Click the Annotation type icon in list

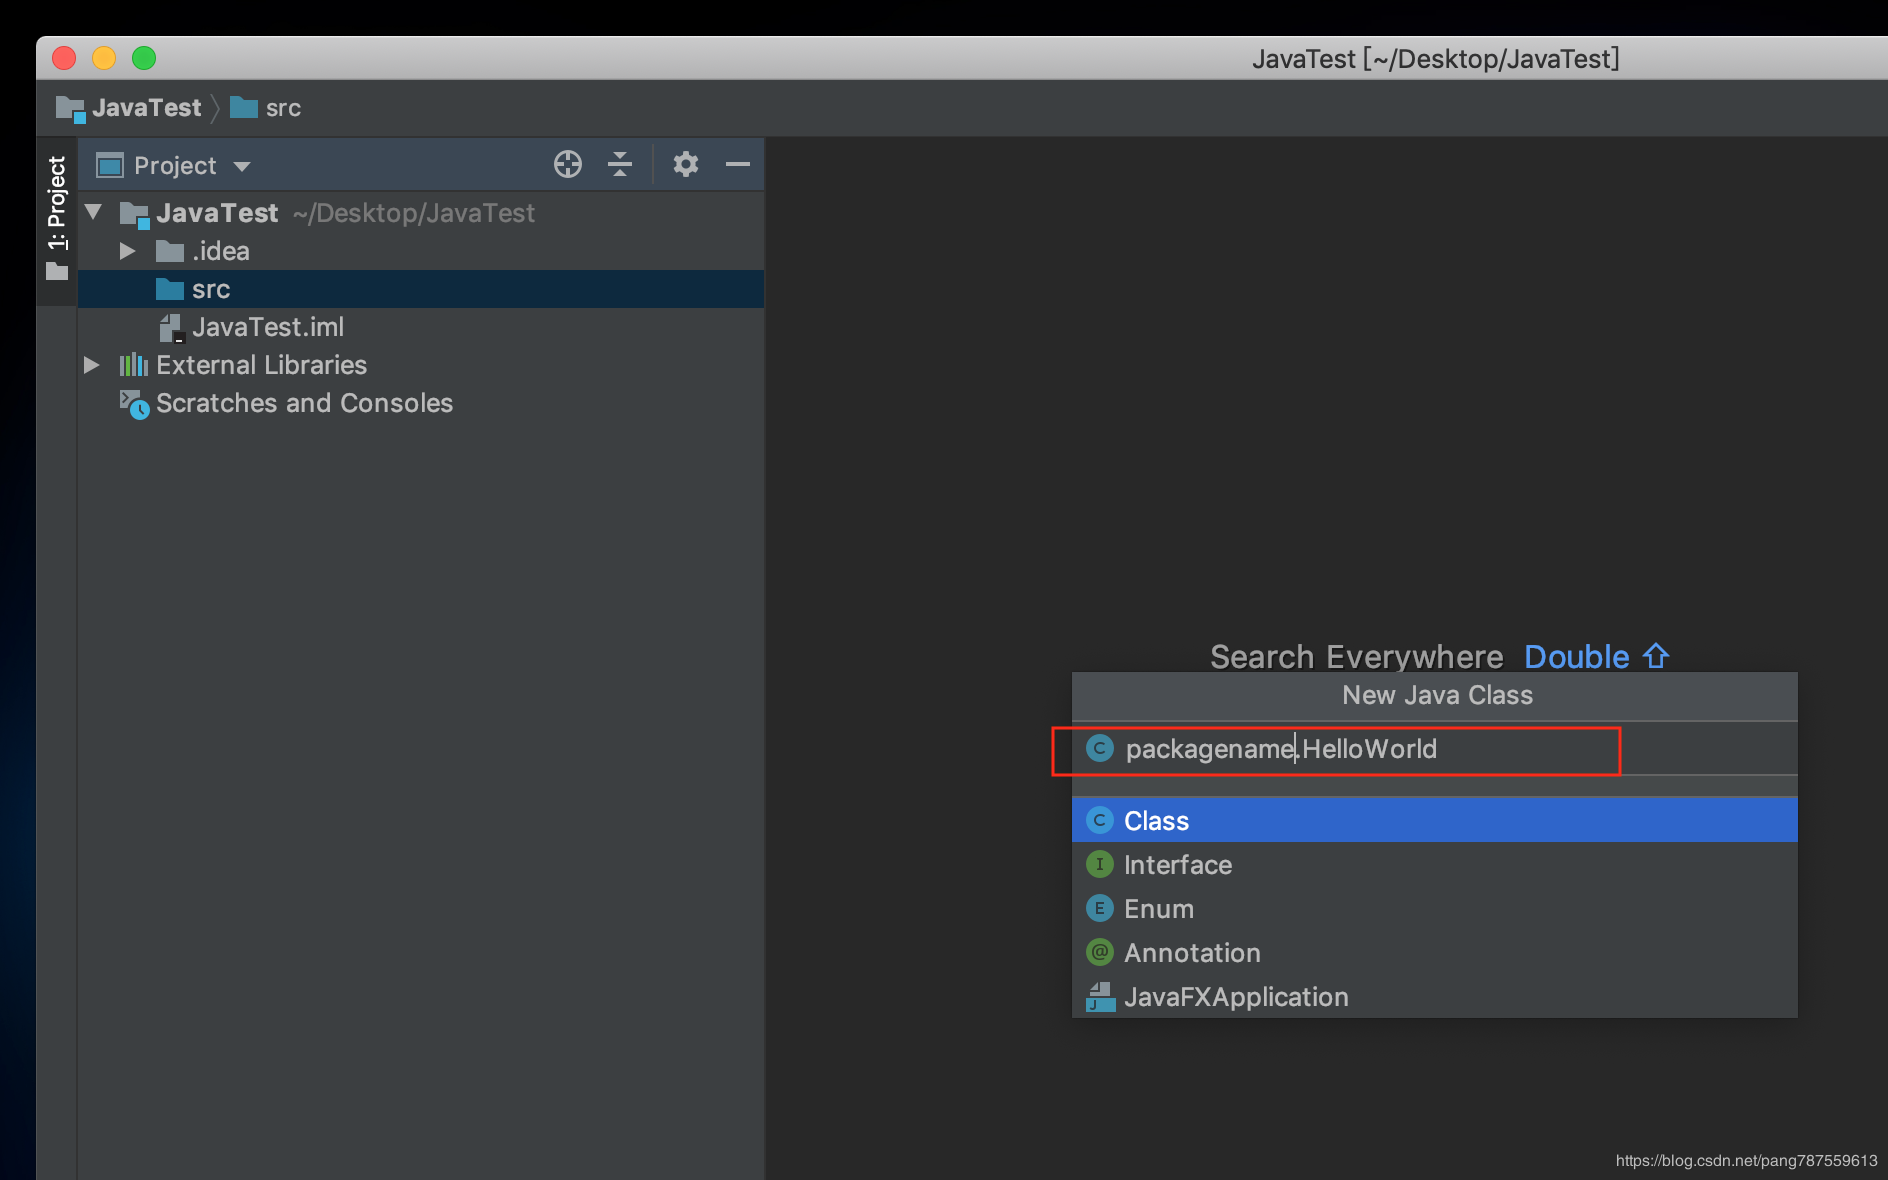(x=1100, y=952)
